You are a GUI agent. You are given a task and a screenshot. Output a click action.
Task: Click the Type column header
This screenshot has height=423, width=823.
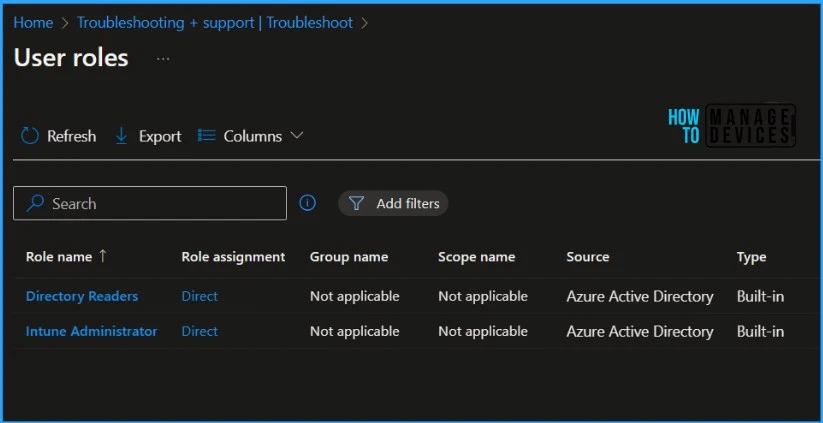tap(752, 257)
